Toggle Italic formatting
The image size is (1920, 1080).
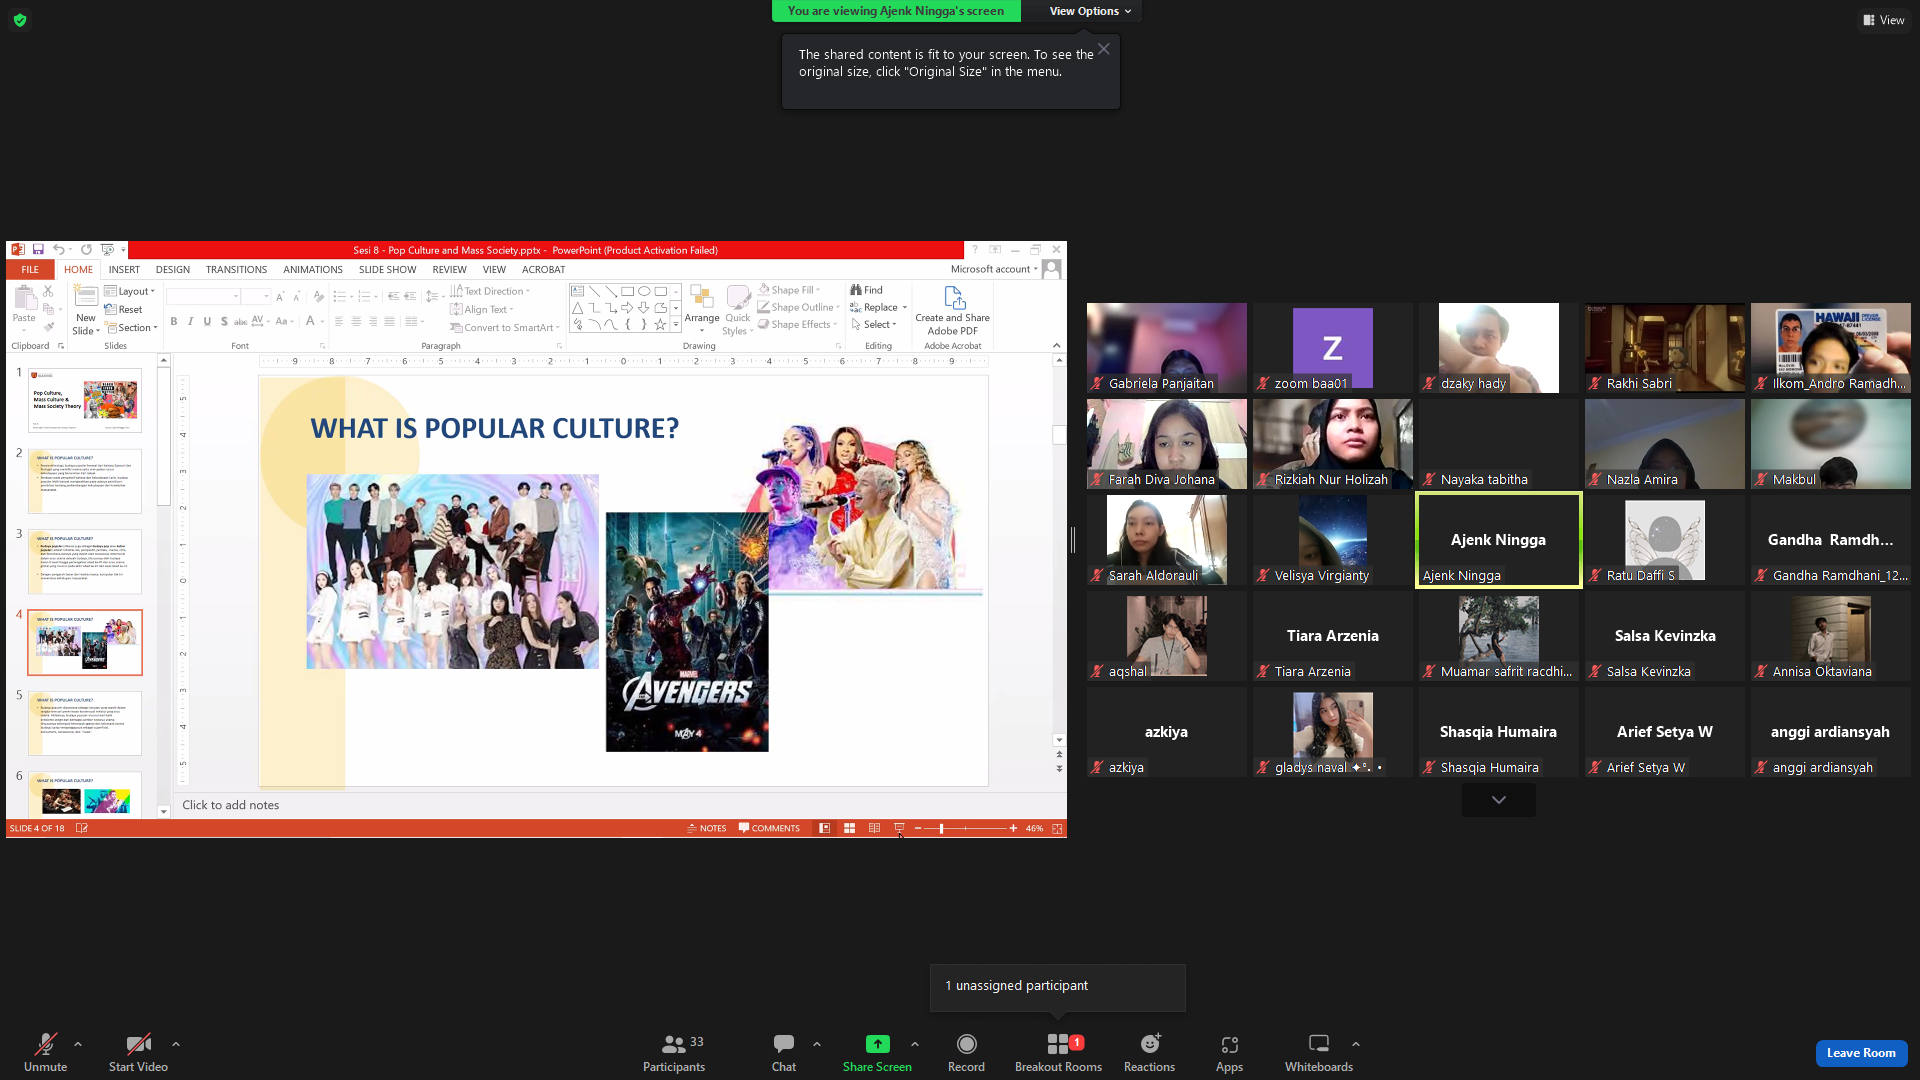tap(190, 322)
